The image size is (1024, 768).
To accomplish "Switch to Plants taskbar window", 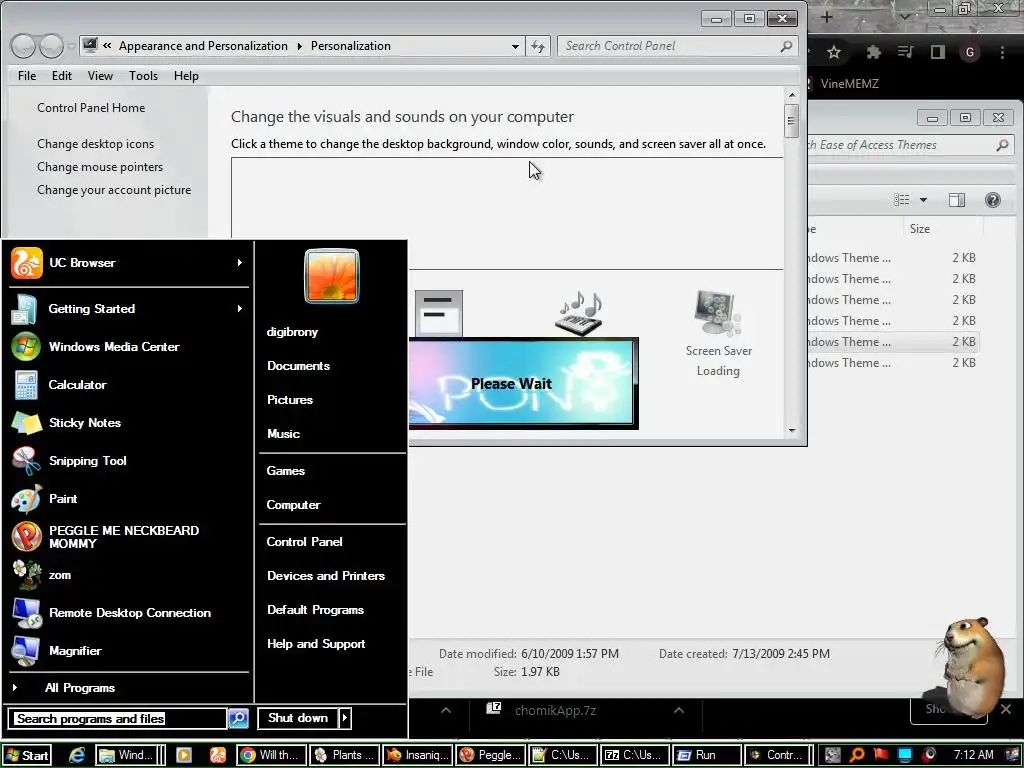I will click(x=344, y=755).
